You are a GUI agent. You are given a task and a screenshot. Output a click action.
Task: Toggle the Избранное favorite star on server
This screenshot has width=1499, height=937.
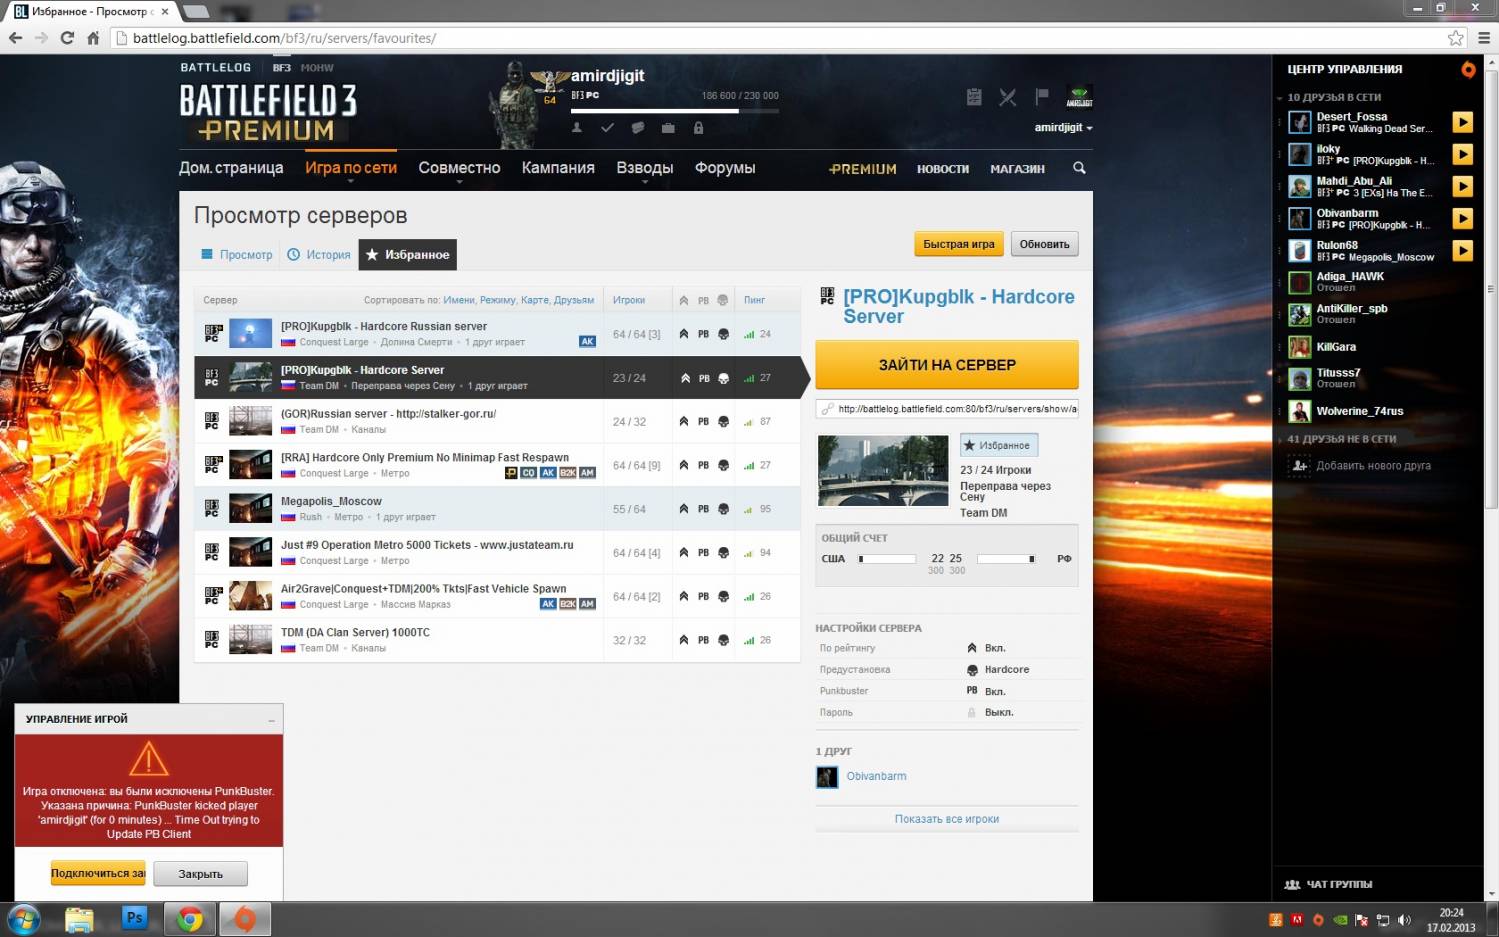(998, 445)
